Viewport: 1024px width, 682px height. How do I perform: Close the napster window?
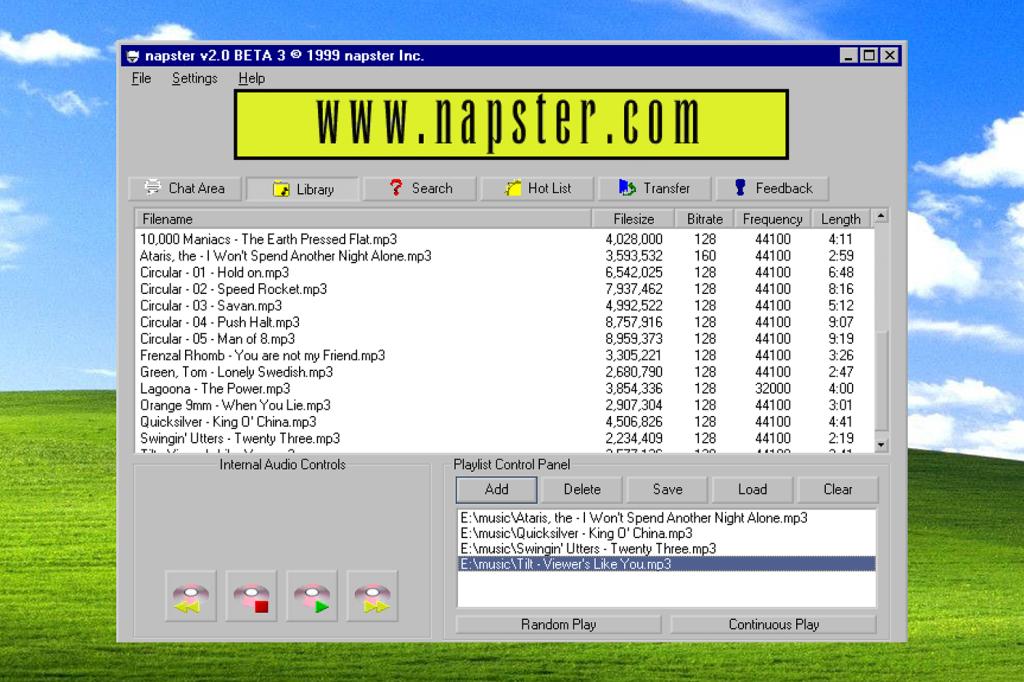(889, 56)
